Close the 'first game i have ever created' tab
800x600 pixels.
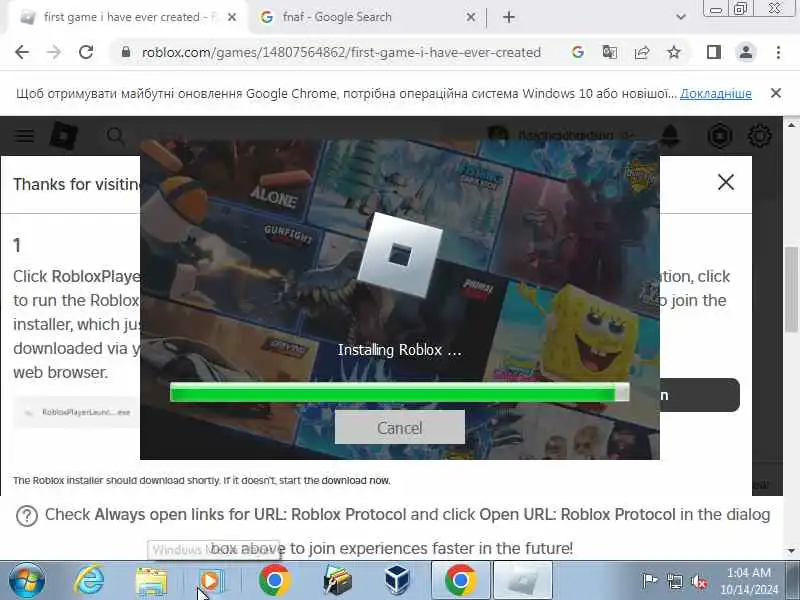(x=232, y=17)
